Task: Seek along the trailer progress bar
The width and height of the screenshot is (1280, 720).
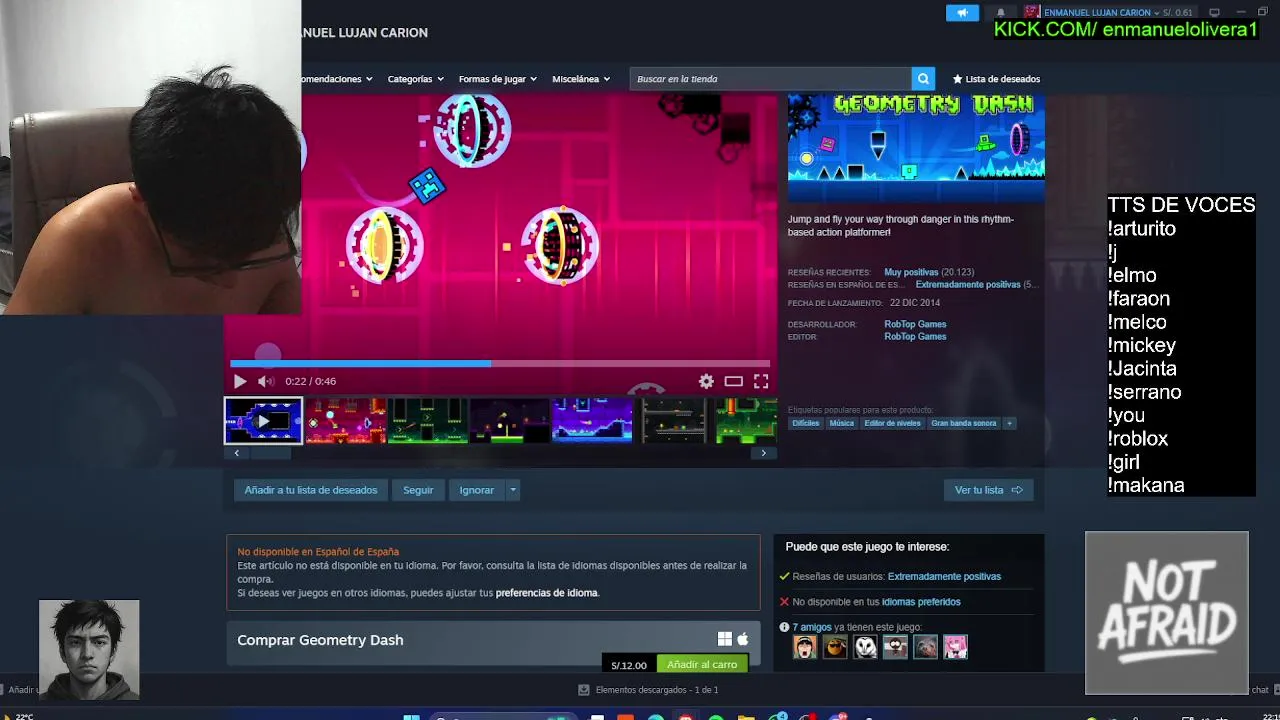Action: tap(500, 363)
